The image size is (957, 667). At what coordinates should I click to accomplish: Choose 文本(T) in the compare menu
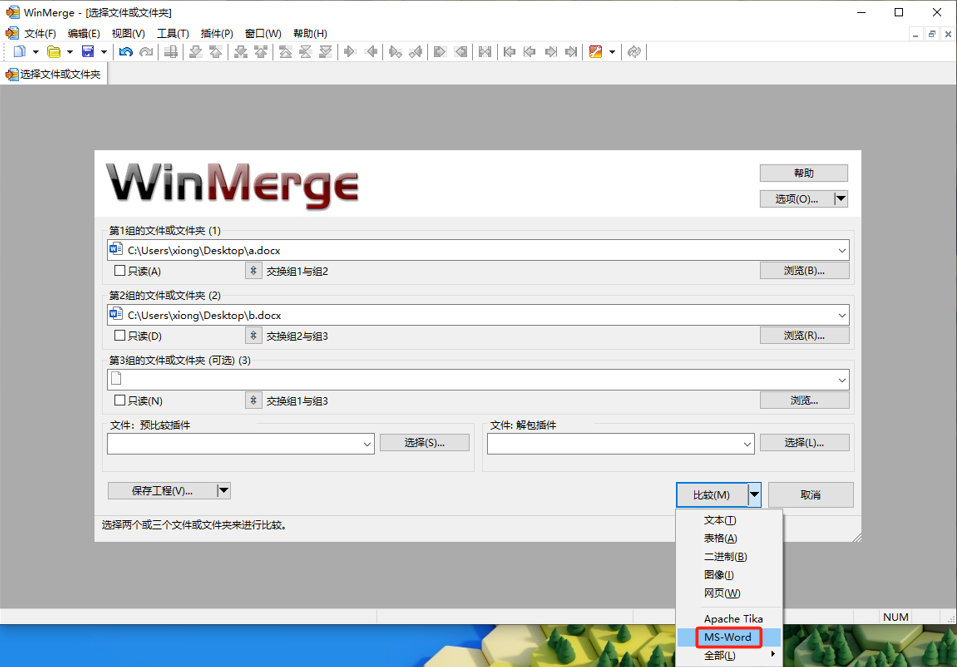(x=729, y=520)
